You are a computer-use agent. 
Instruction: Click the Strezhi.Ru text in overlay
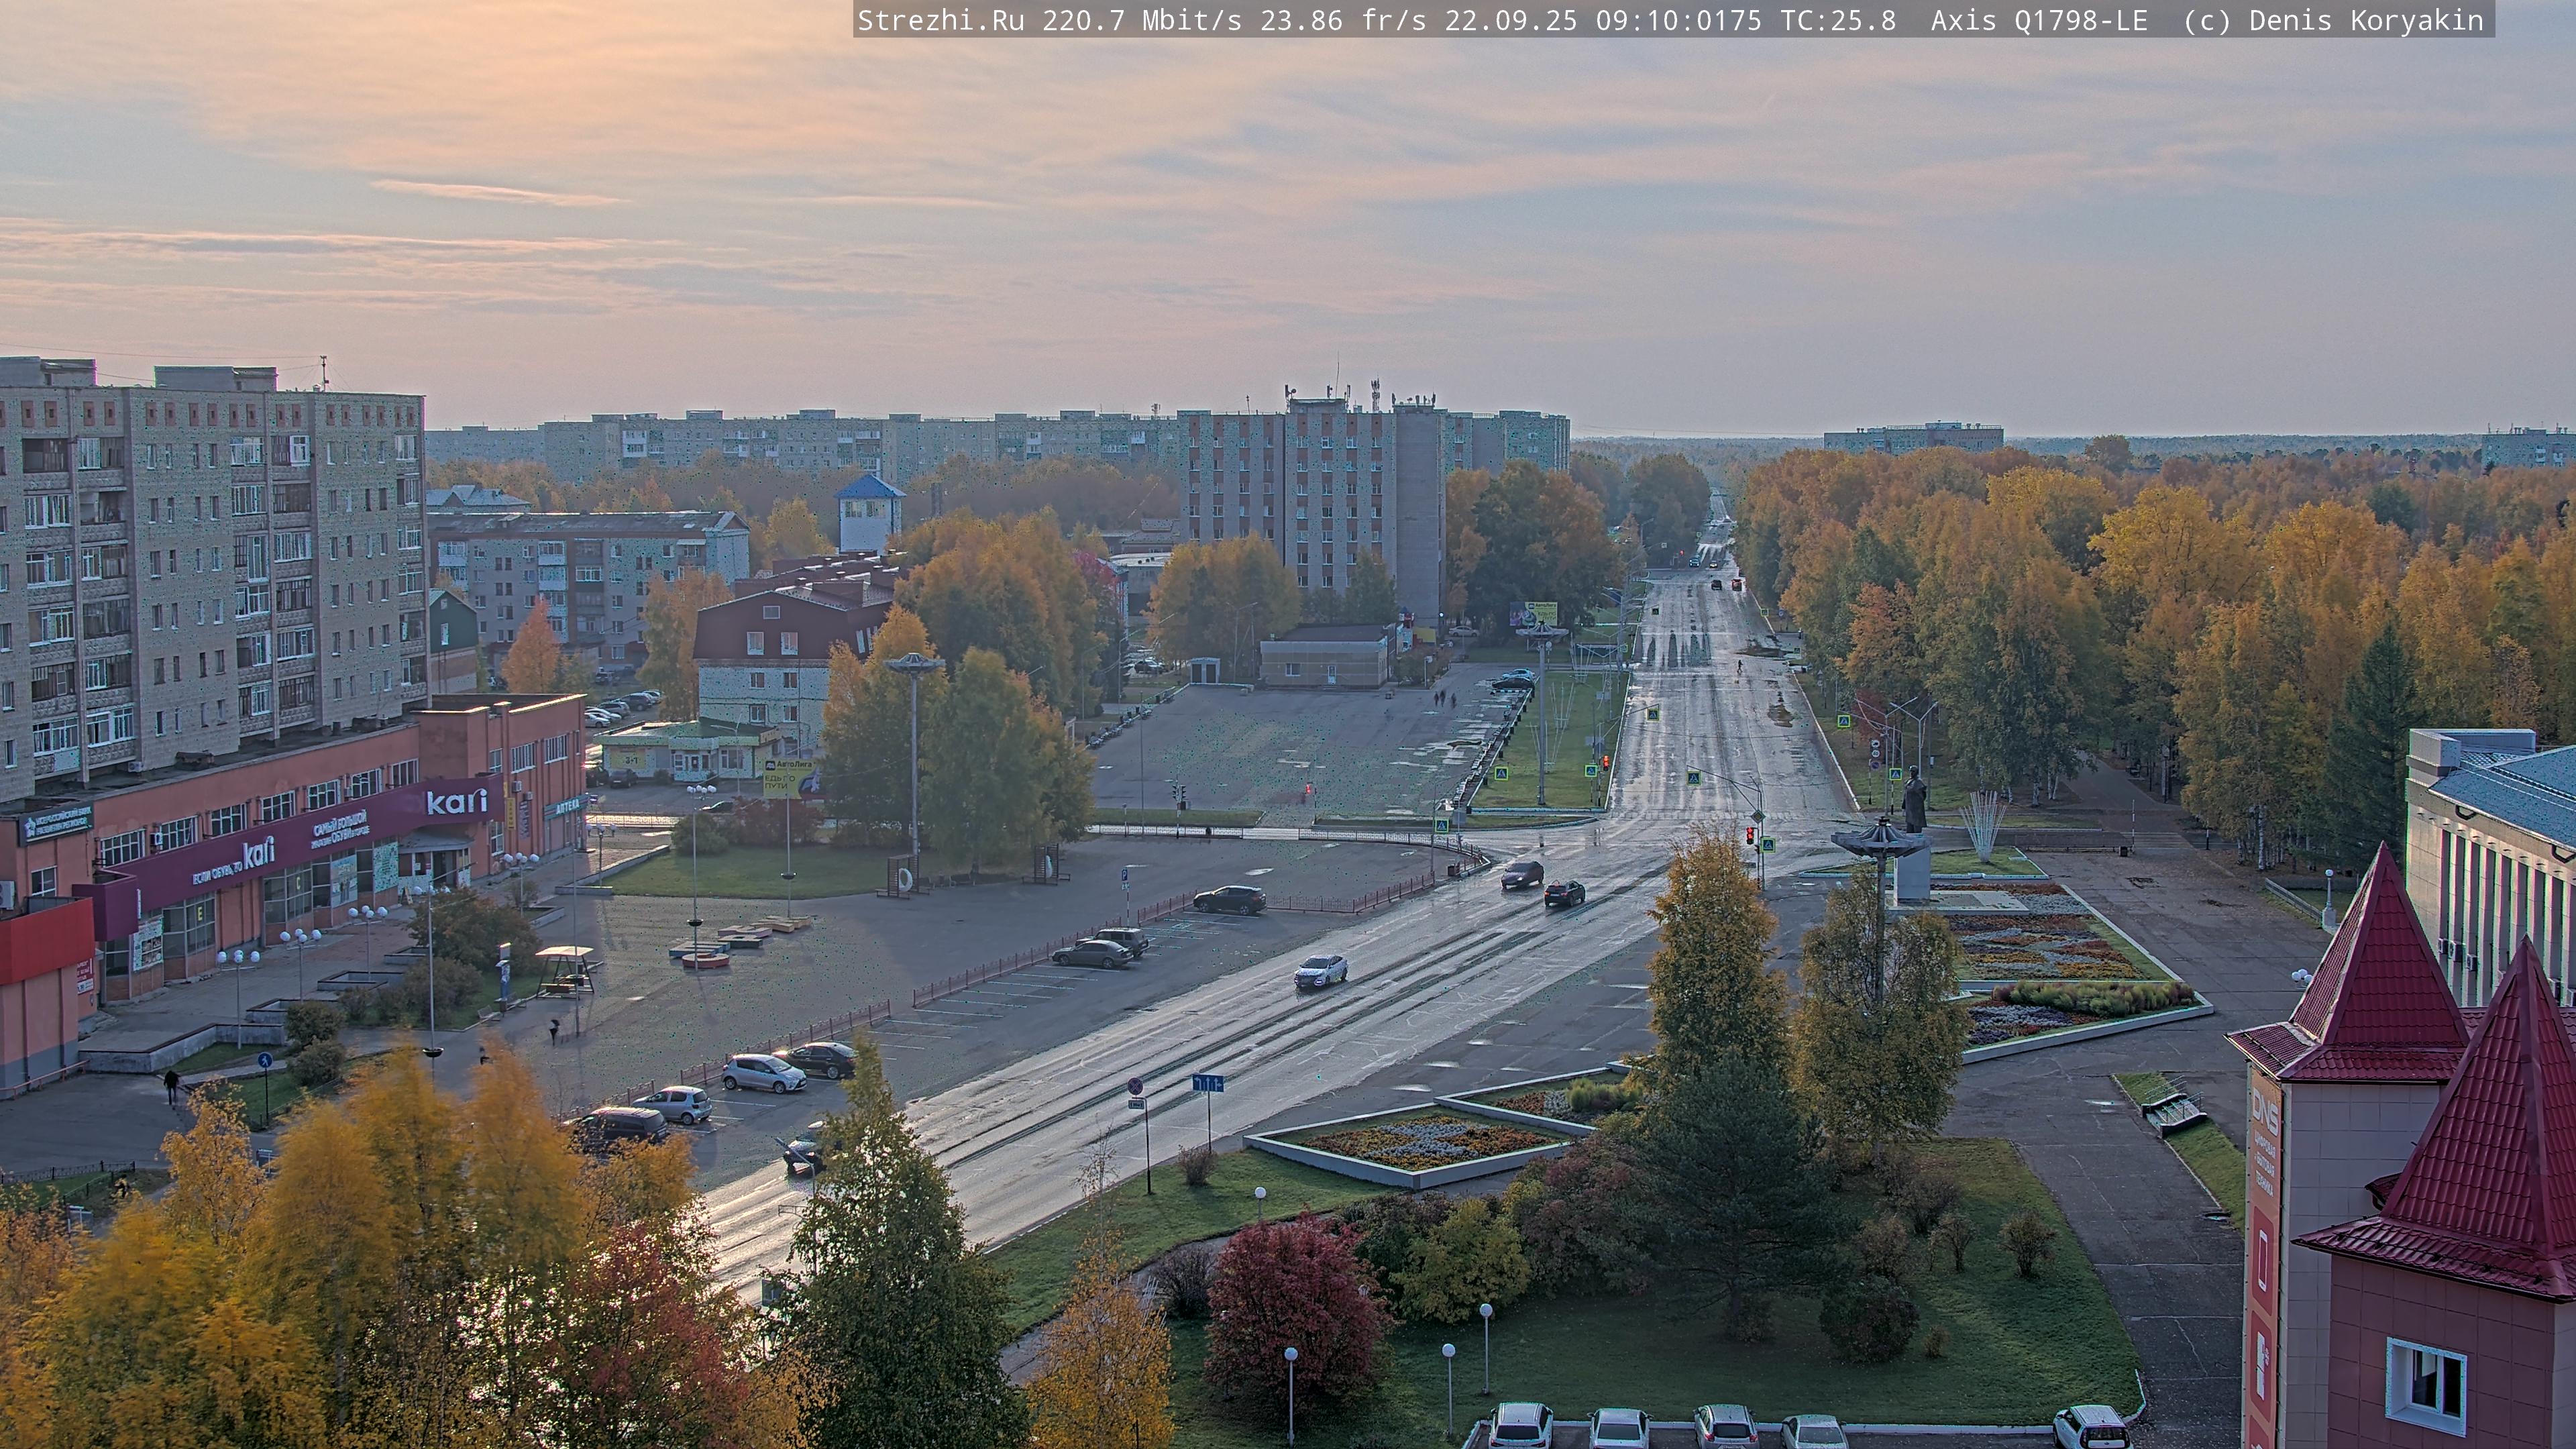(940, 20)
